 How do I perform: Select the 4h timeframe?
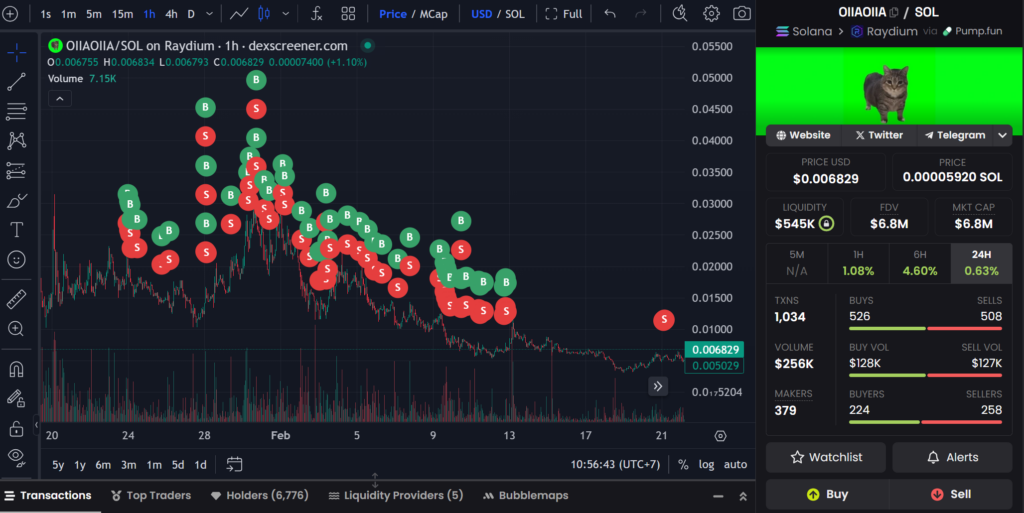171,14
